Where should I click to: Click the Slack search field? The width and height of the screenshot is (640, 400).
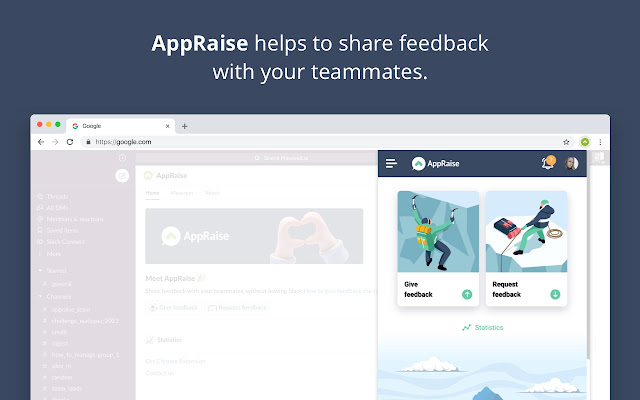click(x=282, y=158)
